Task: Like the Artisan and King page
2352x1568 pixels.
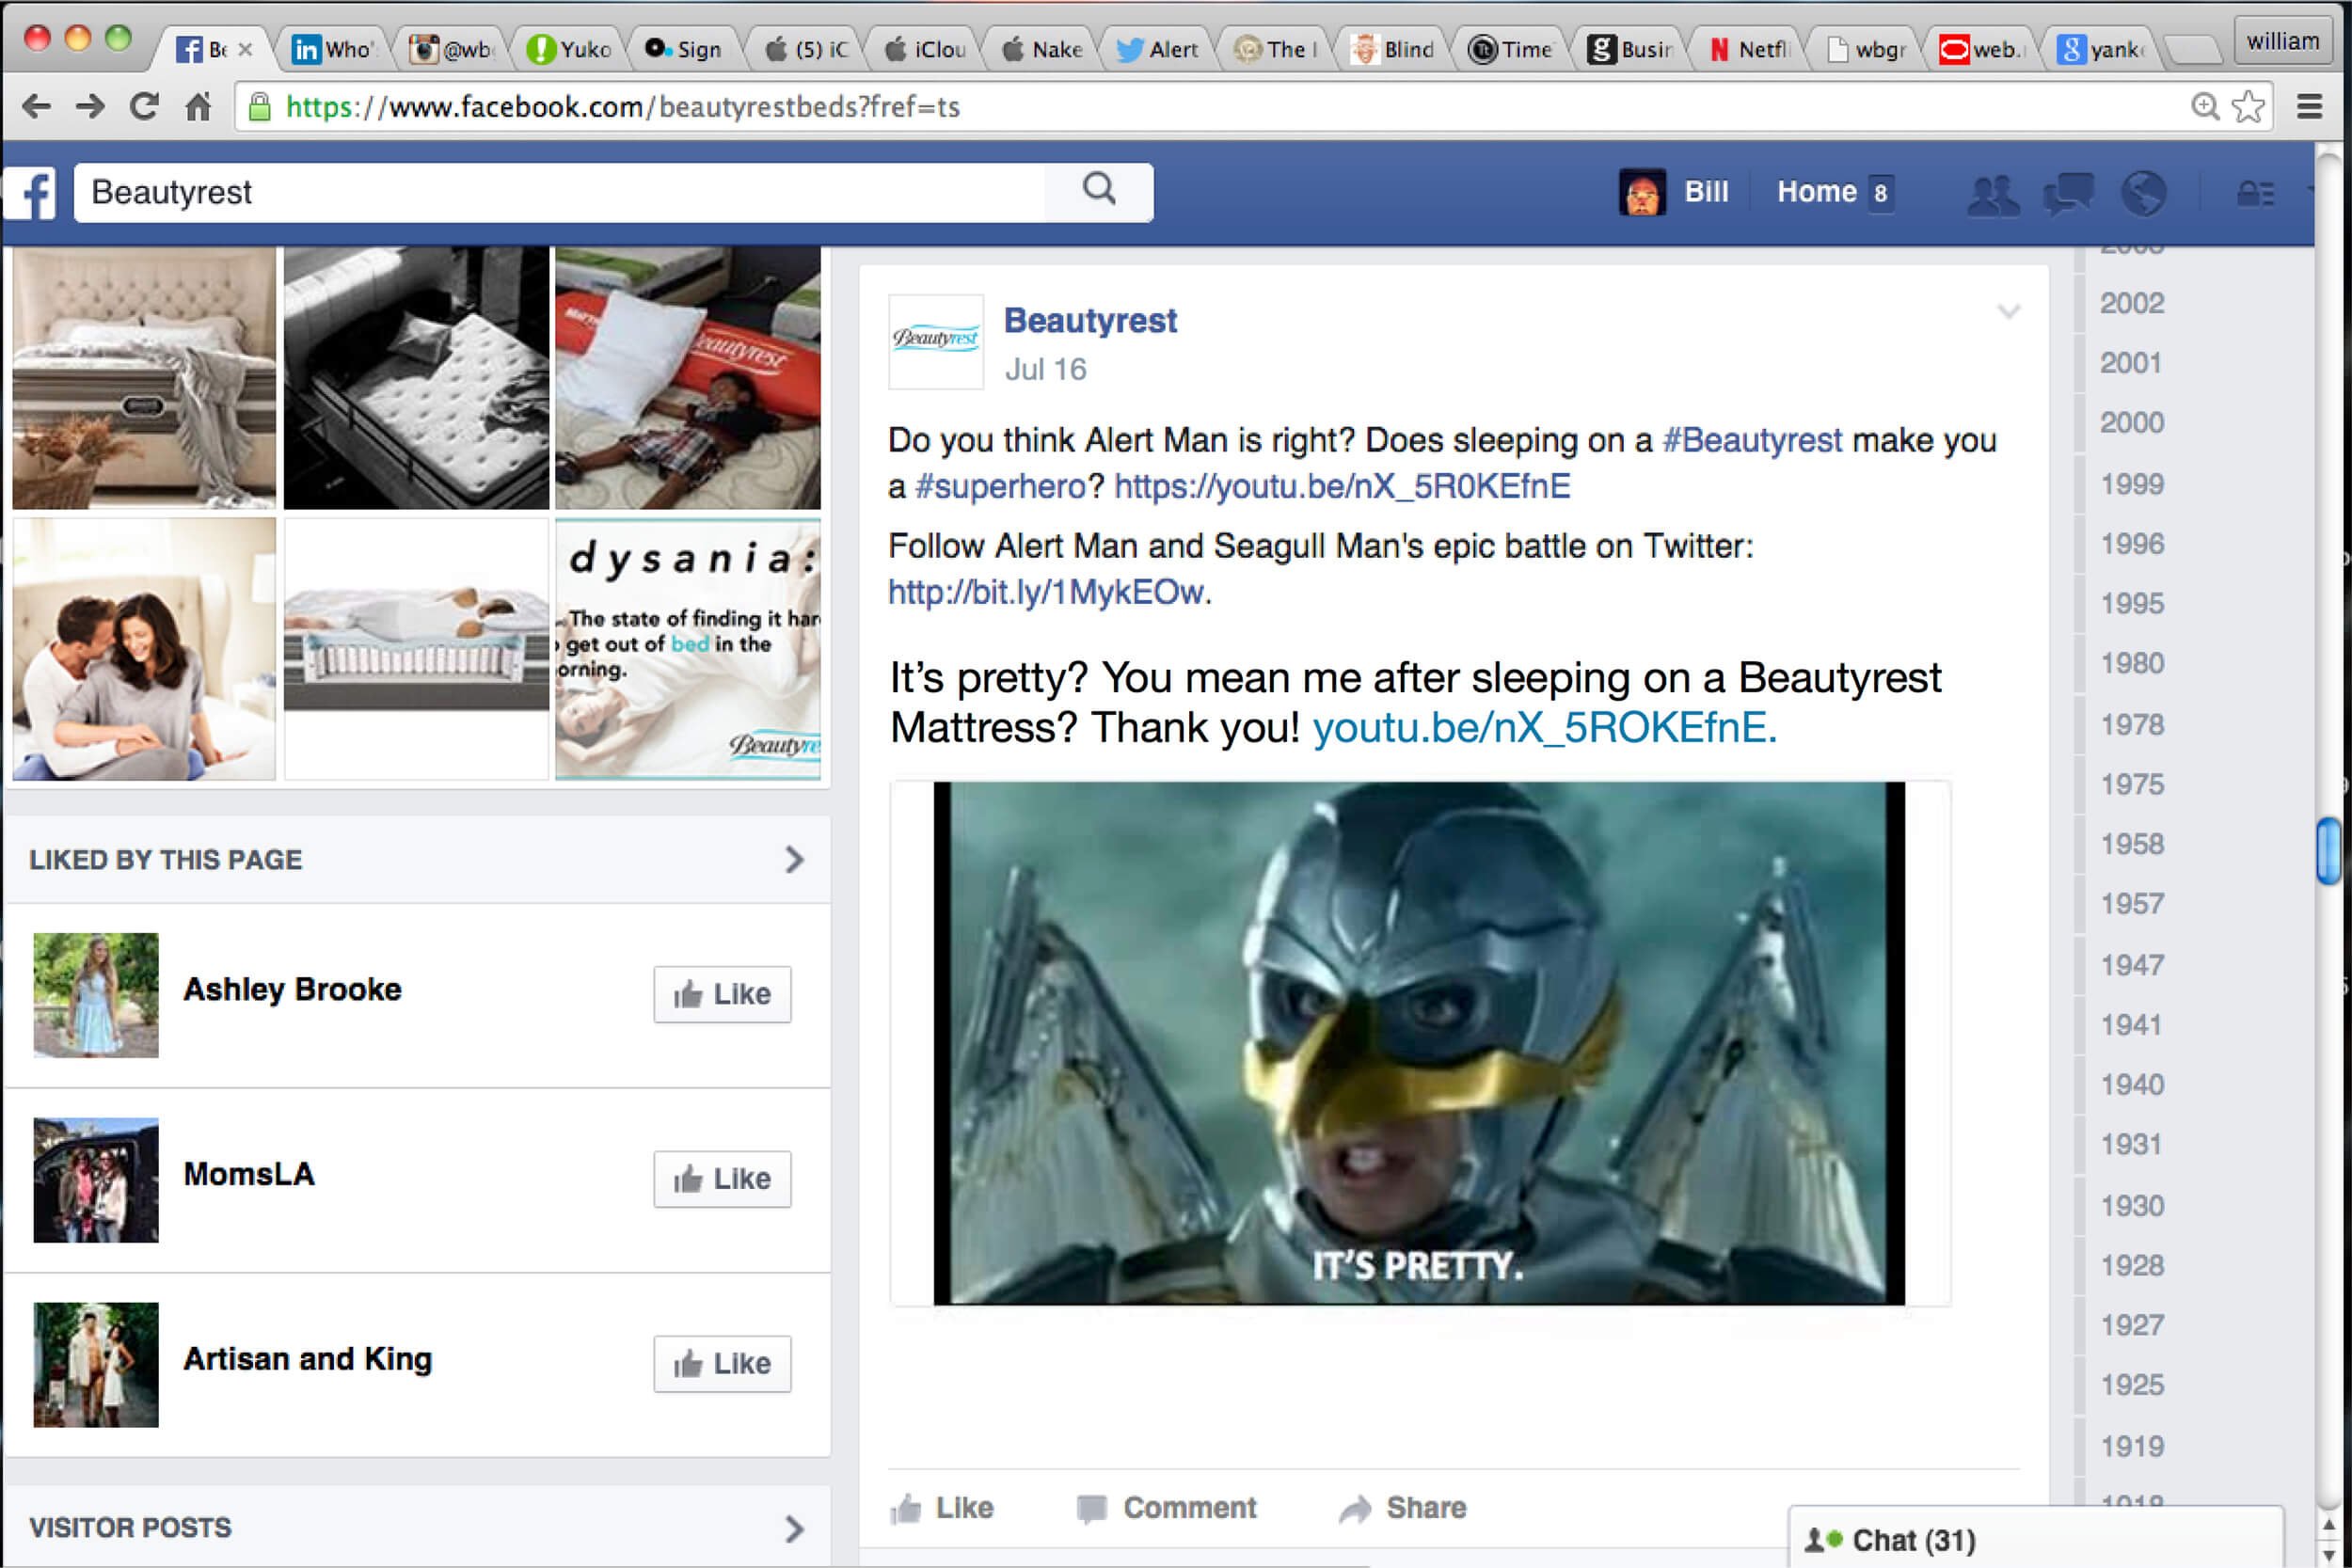Action: (x=722, y=1364)
